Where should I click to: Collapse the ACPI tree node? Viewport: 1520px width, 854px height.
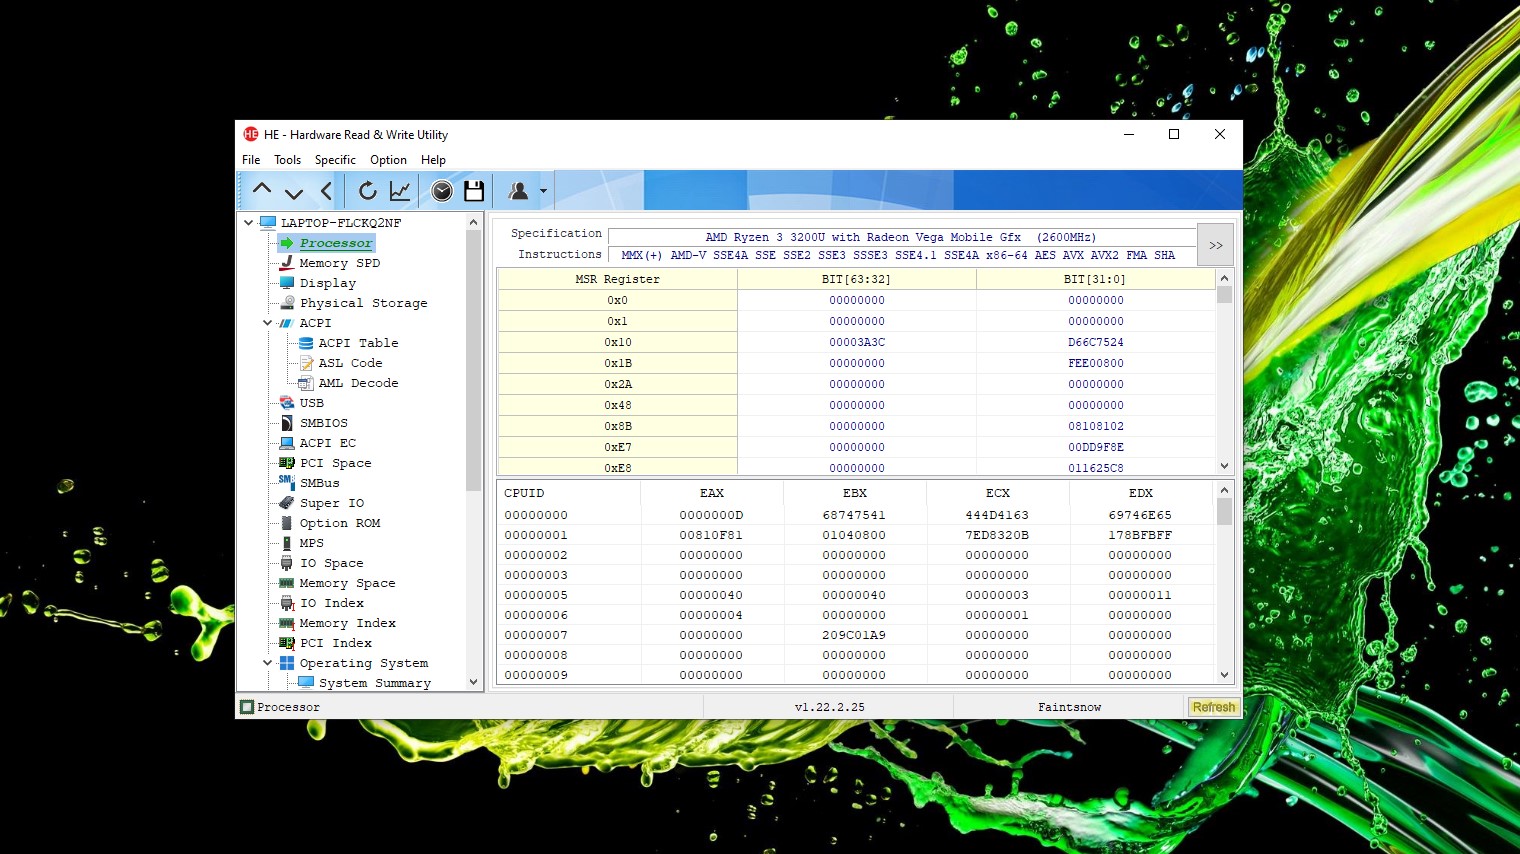267,323
